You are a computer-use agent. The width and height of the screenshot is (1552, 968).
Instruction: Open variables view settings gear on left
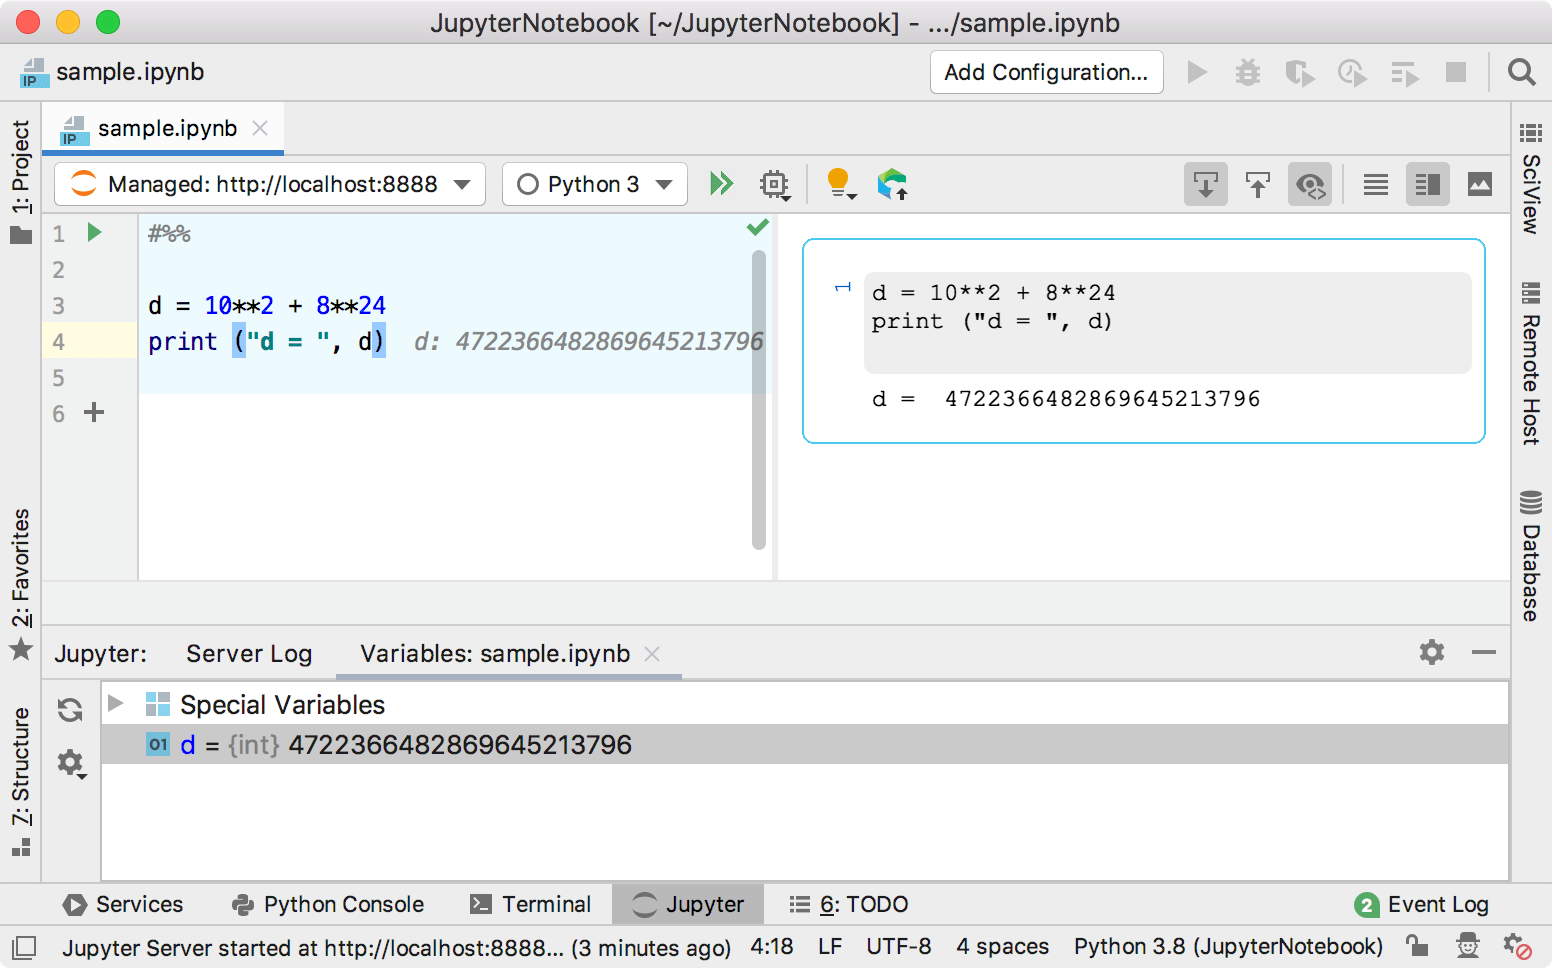(x=70, y=763)
